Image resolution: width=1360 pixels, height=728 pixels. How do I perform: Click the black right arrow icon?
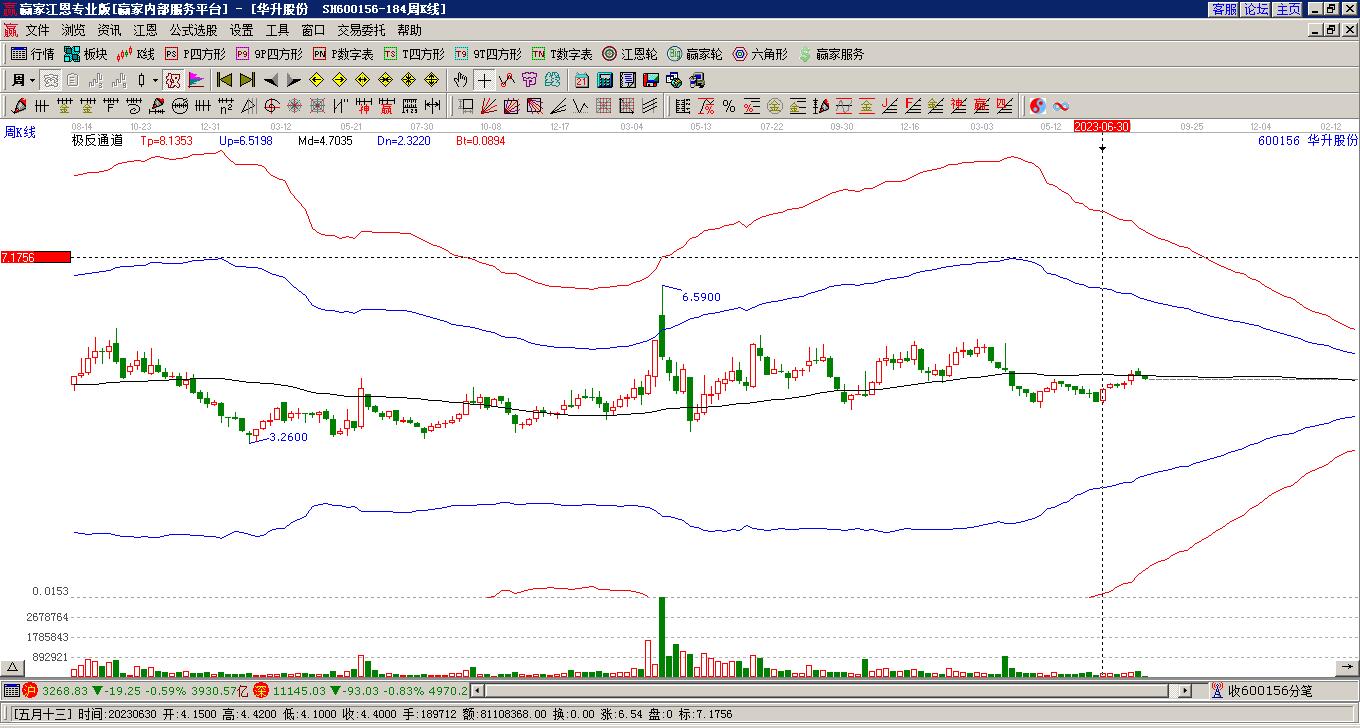click(293, 80)
